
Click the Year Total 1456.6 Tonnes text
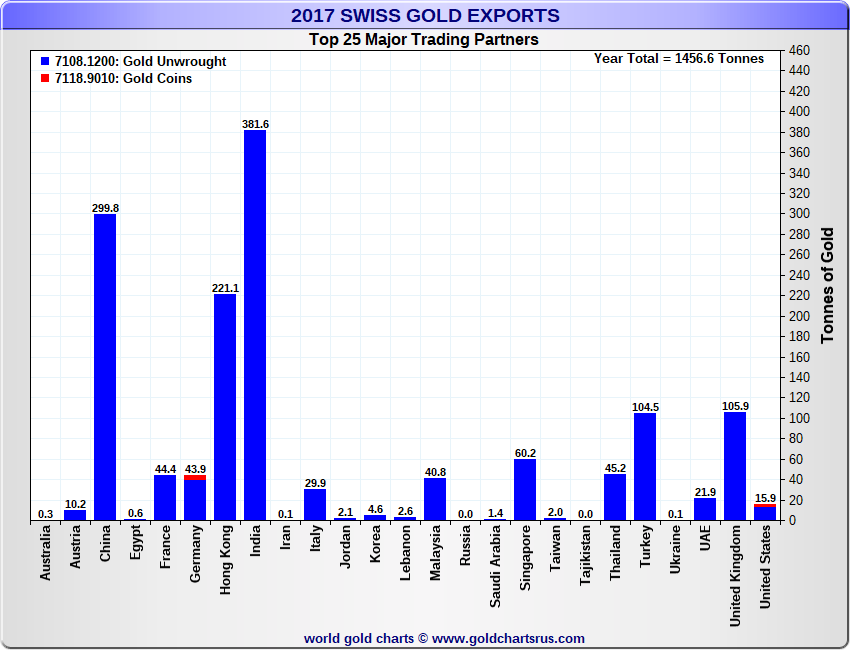pos(679,59)
